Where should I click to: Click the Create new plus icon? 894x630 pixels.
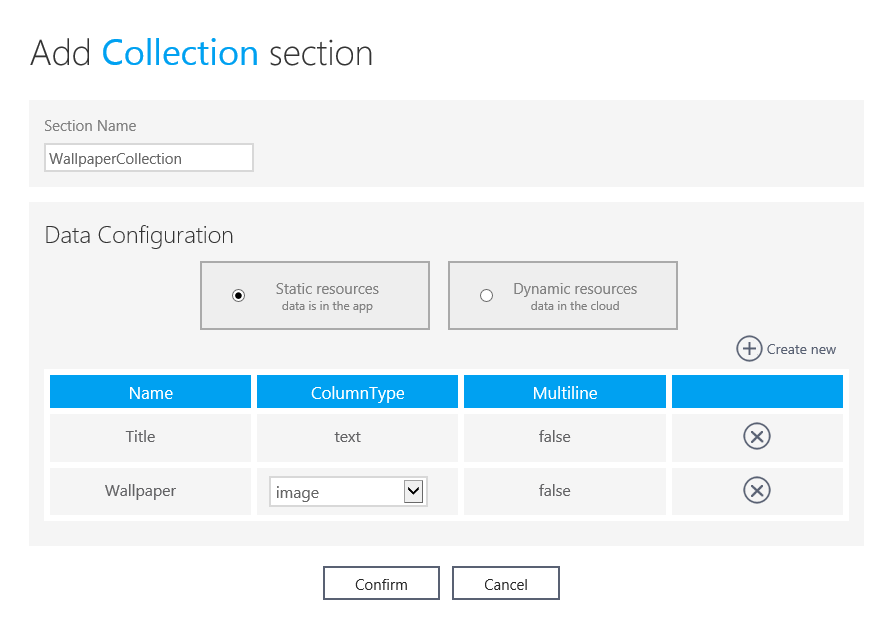[x=749, y=348]
